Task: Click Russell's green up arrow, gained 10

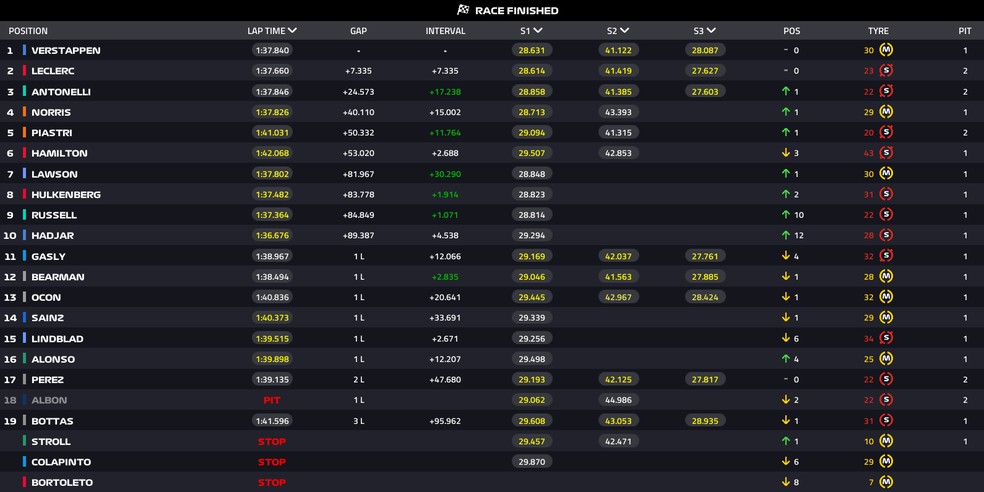Action: [x=785, y=215]
